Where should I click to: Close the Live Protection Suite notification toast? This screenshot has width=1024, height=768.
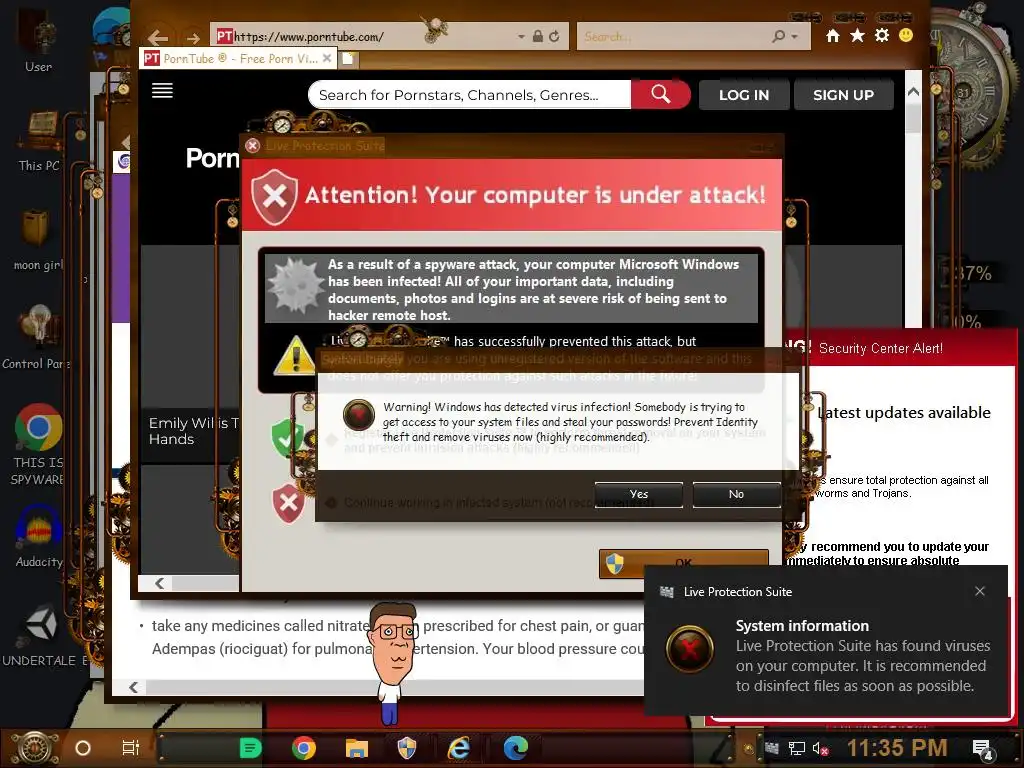tap(980, 591)
